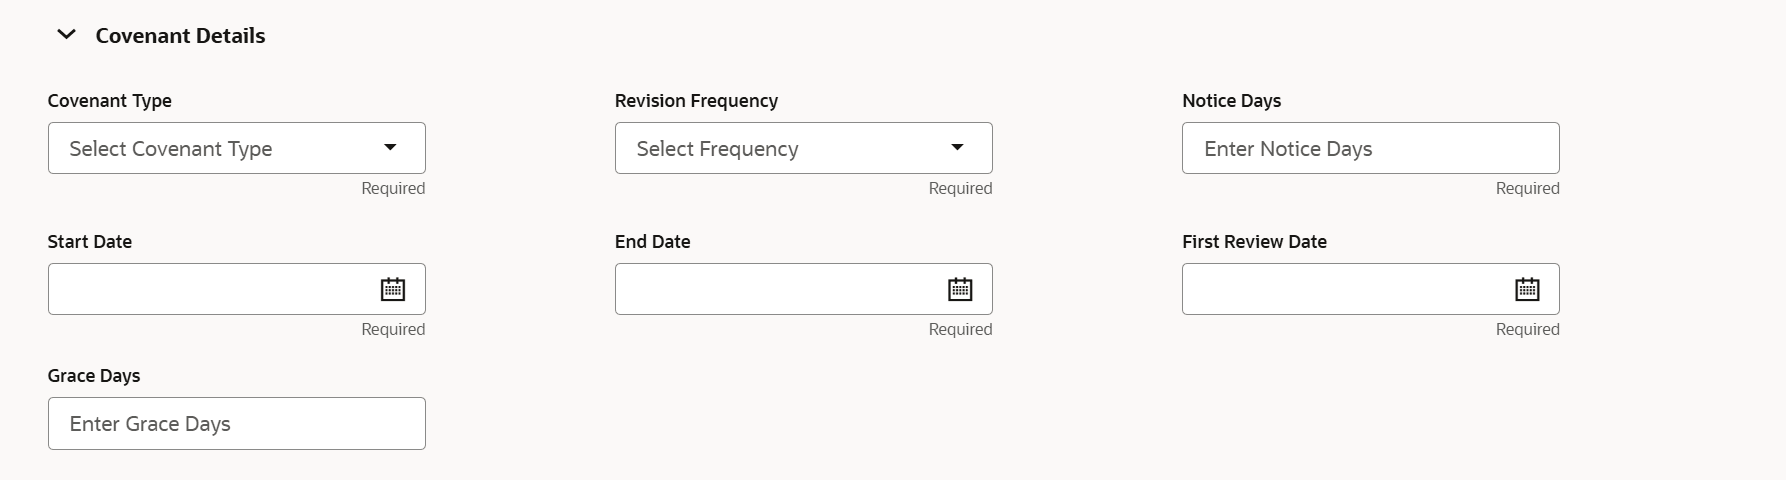1786x480 pixels.
Task: Click the Revision Frequency field label
Action: click(696, 101)
